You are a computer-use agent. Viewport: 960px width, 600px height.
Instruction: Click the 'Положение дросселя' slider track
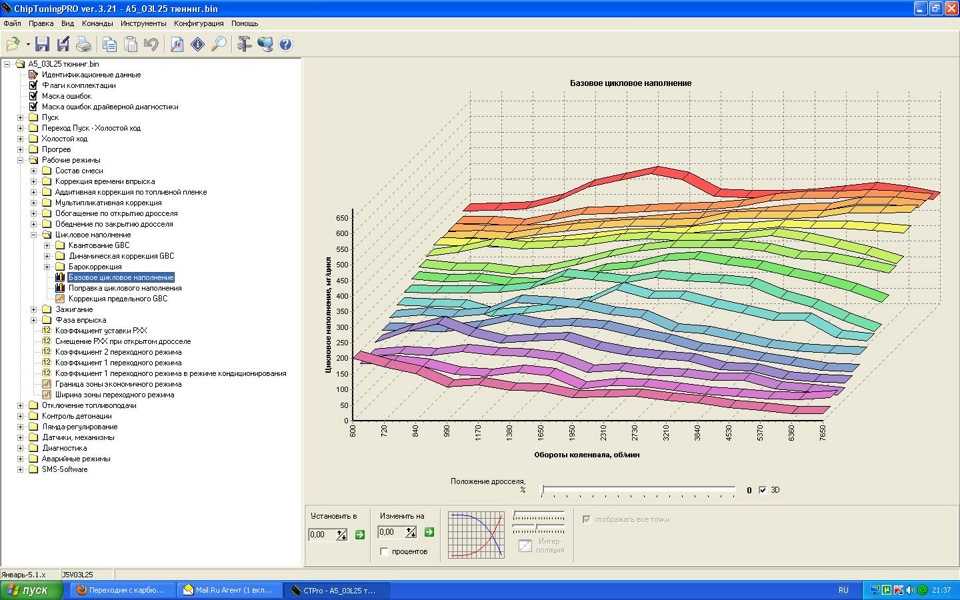tap(640, 490)
